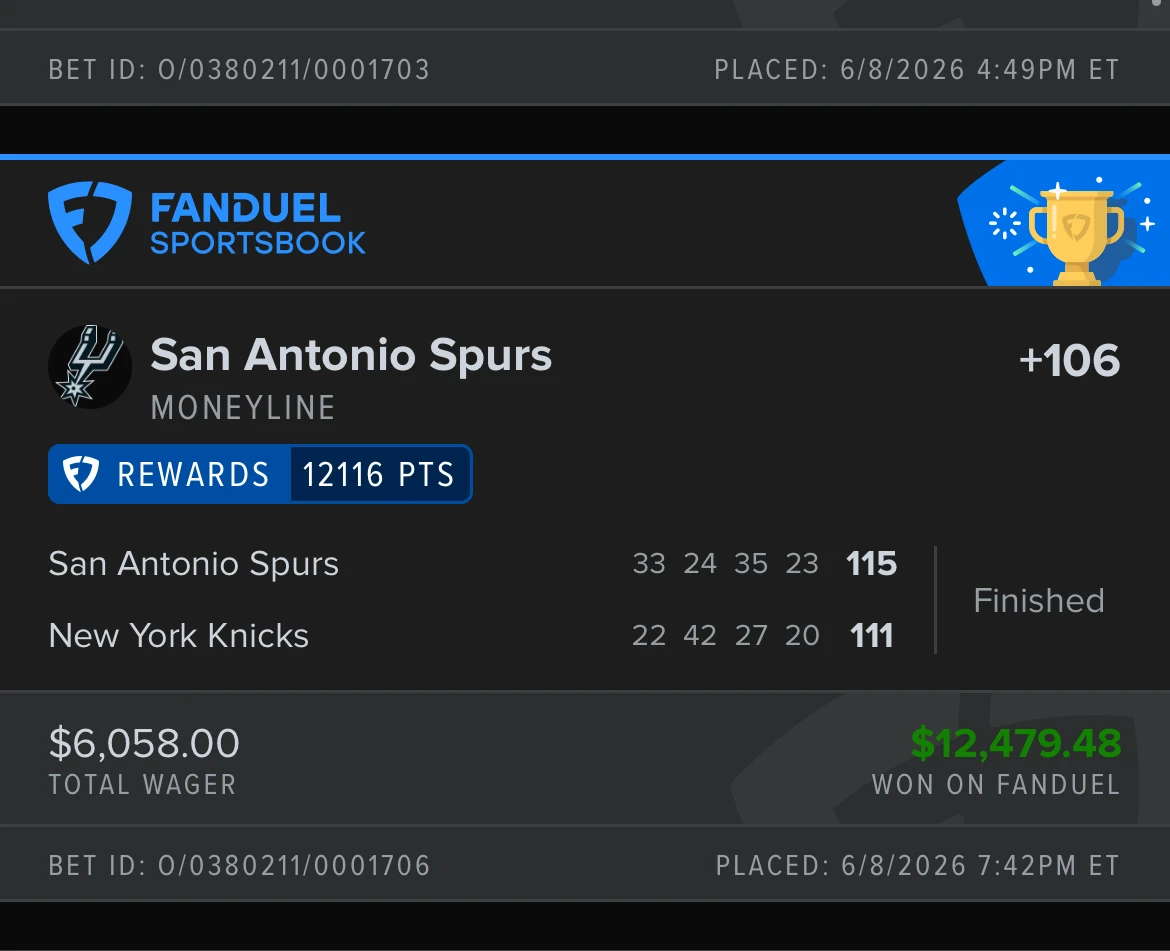Tap the +106 odds value

click(1069, 360)
